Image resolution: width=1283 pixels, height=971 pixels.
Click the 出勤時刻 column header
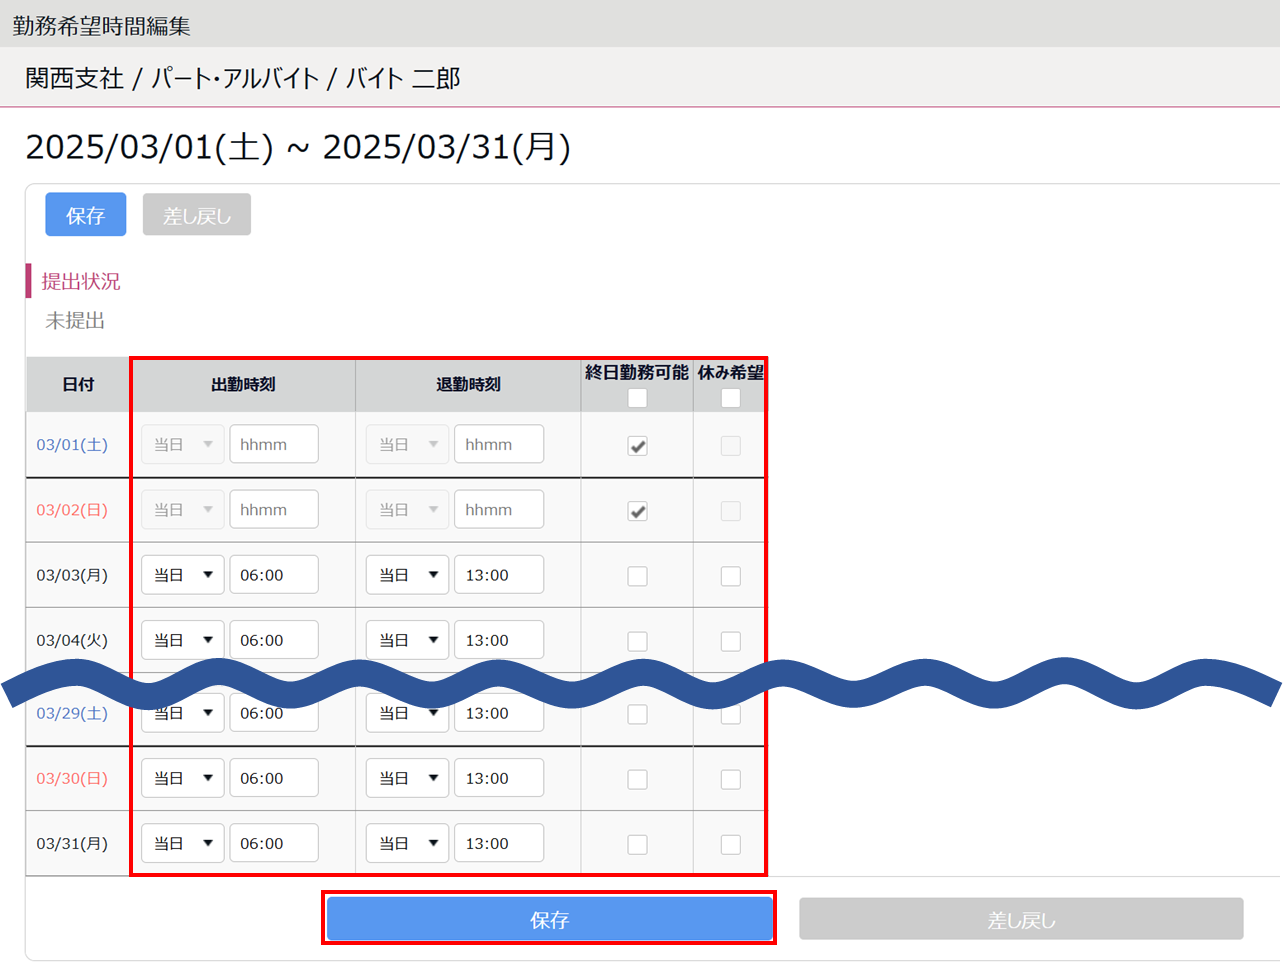[243, 384]
